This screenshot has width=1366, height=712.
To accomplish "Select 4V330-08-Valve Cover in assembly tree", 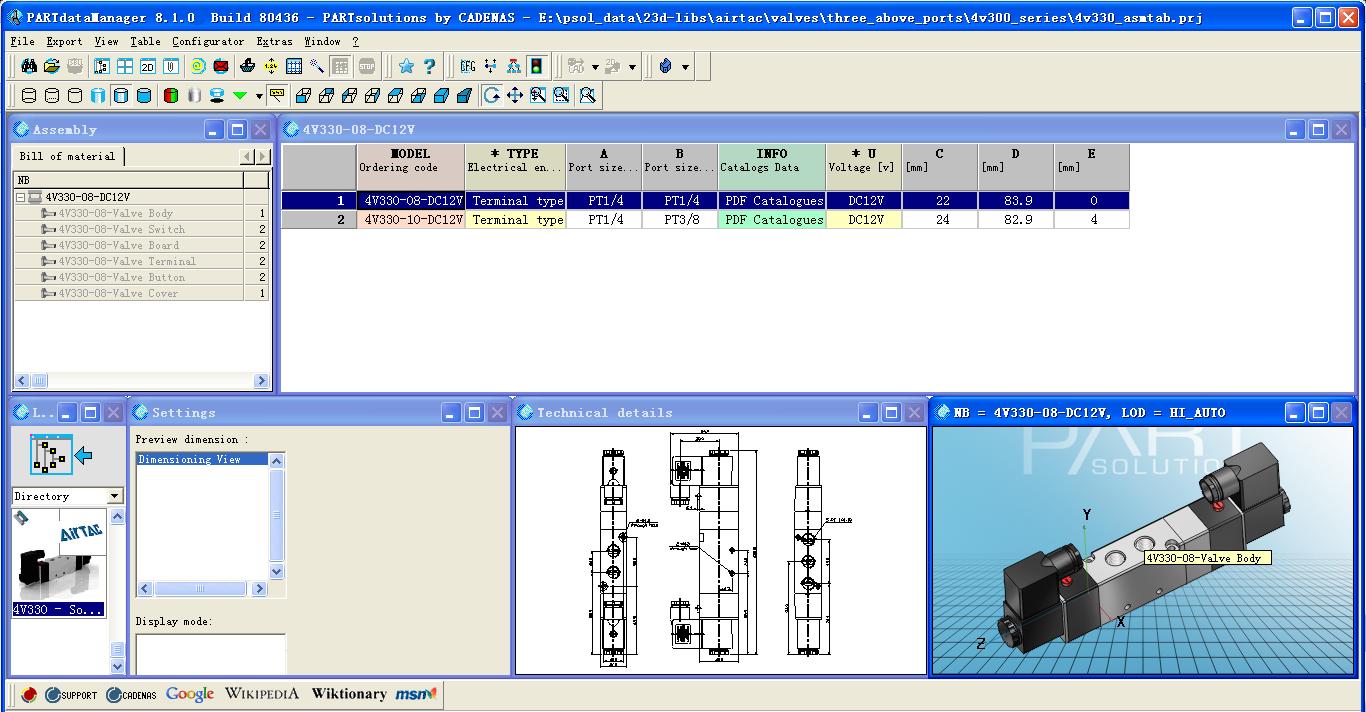I will click(118, 293).
